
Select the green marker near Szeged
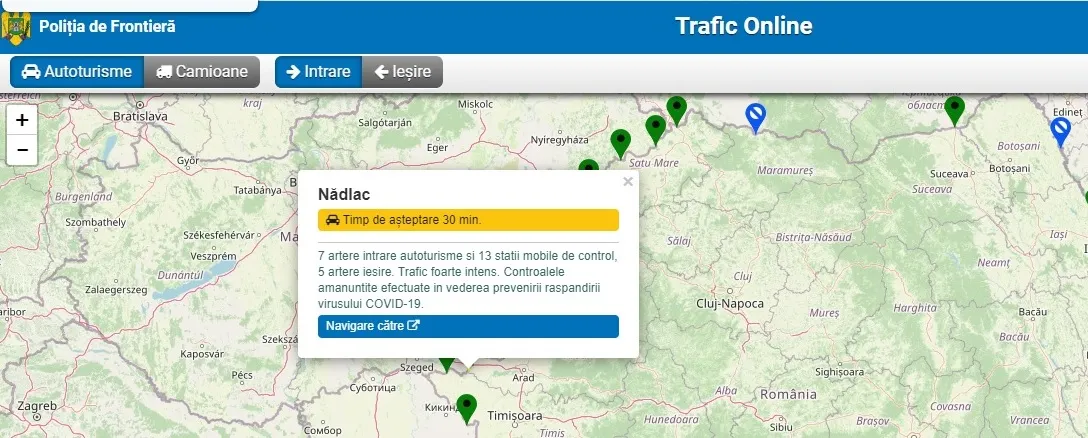447,364
